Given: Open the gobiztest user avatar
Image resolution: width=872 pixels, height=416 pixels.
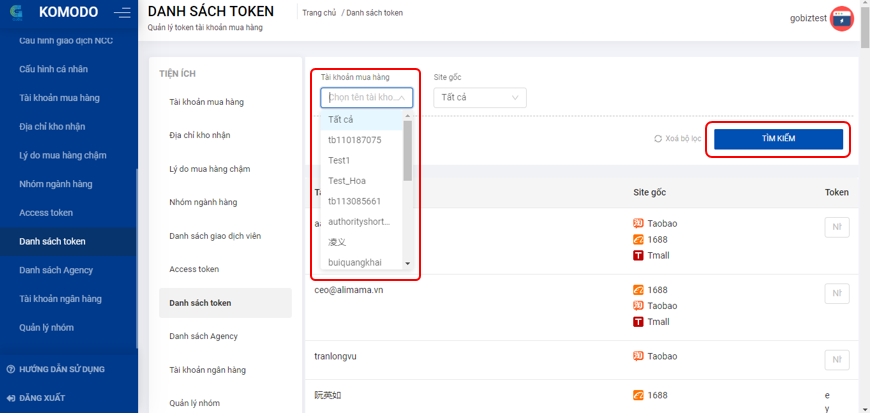Looking at the screenshot, I should tap(842, 19).
